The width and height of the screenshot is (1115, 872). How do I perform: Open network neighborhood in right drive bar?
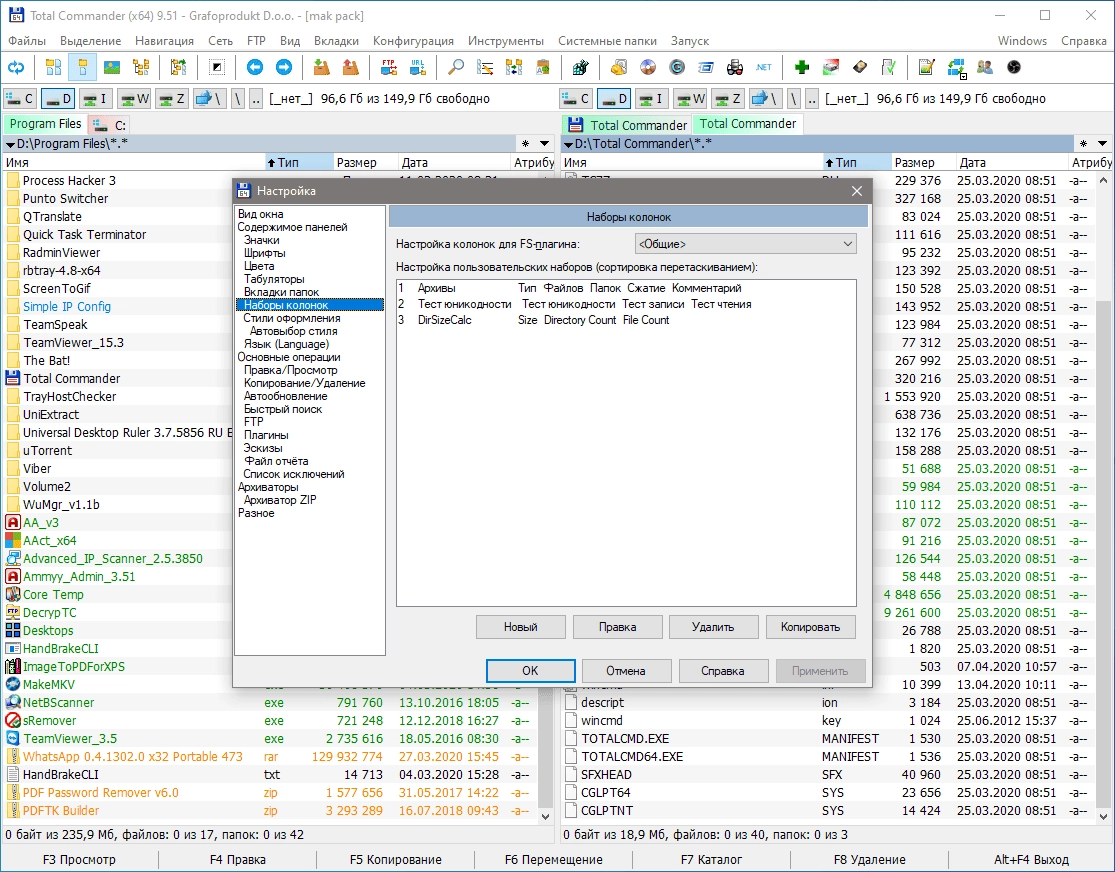pyautogui.click(x=766, y=99)
